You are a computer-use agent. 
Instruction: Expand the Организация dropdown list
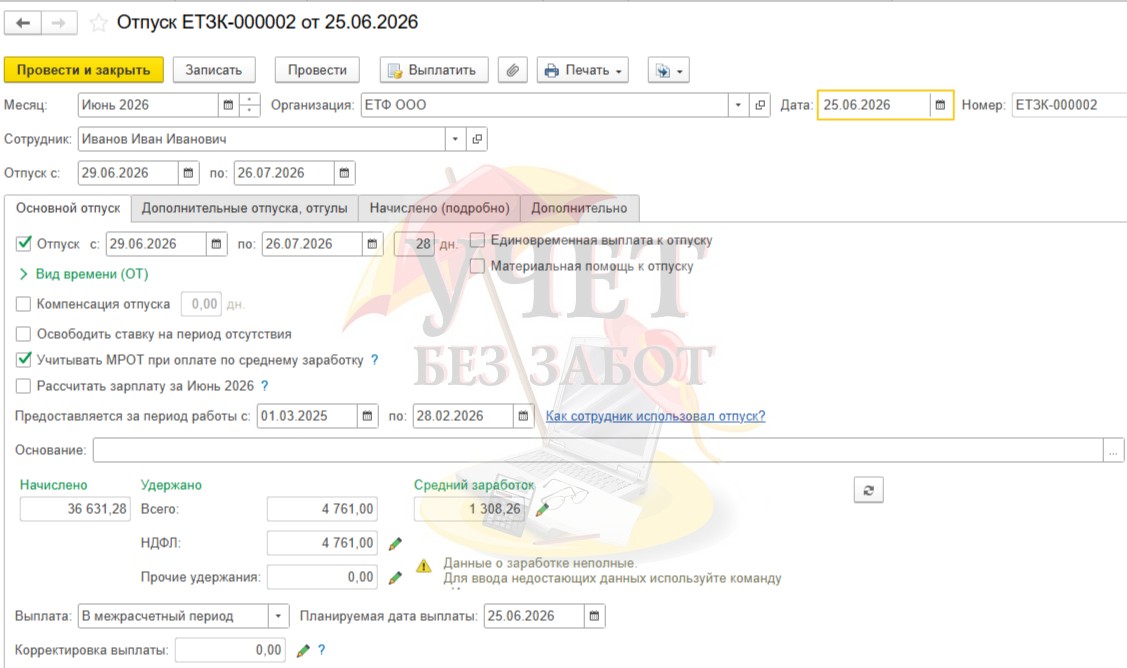coord(738,105)
